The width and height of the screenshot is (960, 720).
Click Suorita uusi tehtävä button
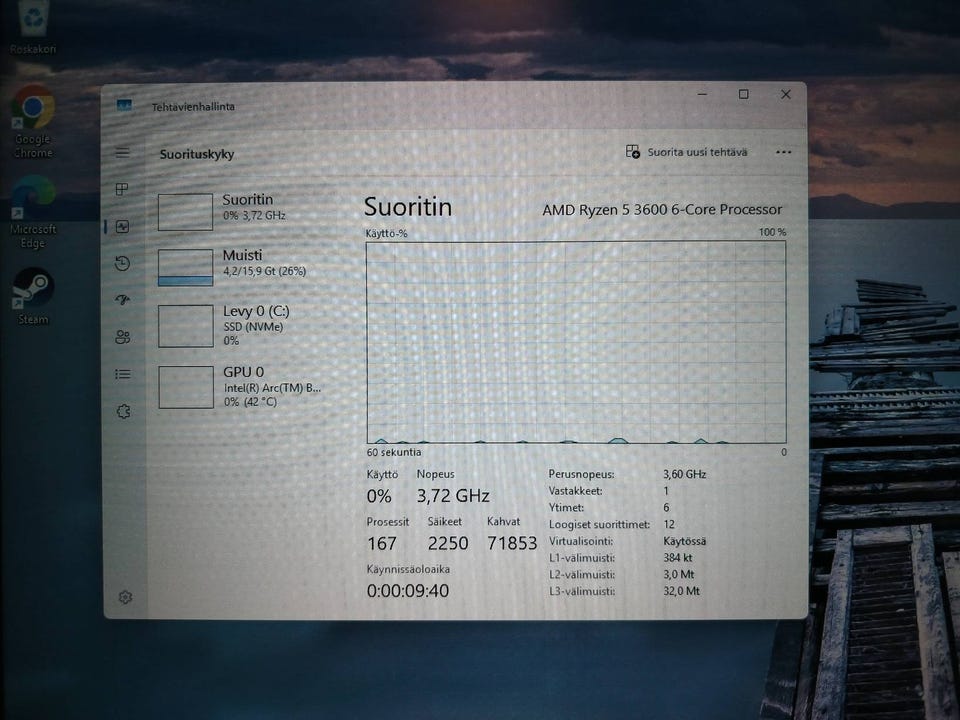[x=686, y=152]
